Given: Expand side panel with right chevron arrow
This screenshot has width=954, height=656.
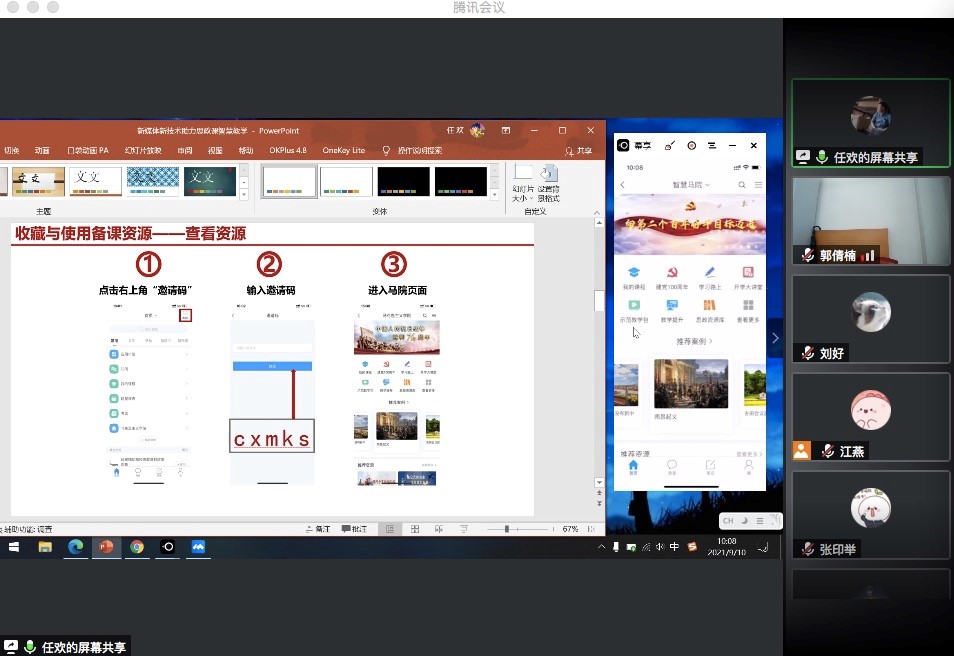Looking at the screenshot, I should 775,339.
